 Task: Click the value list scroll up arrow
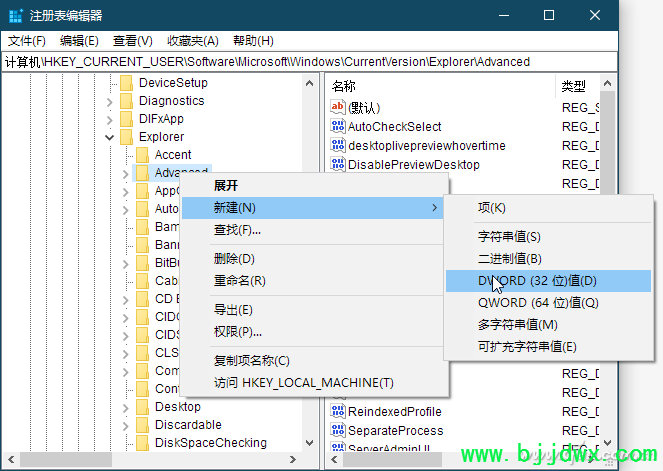click(x=608, y=83)
